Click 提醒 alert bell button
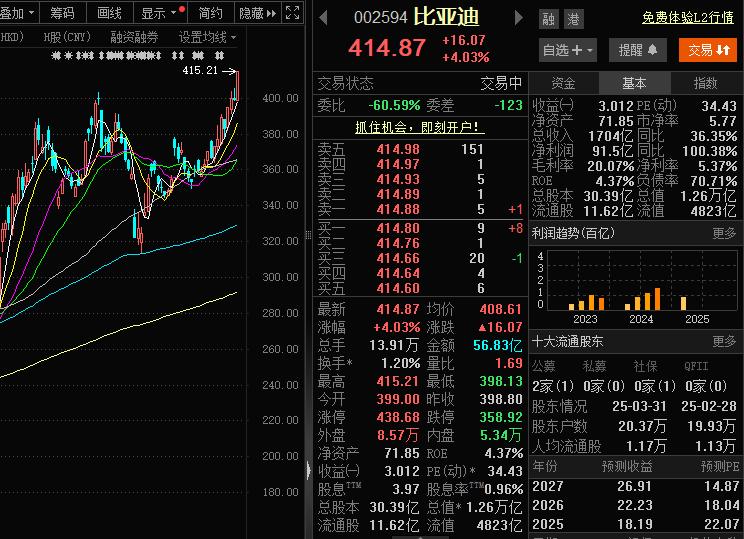This screenshot has width=744, height=539. pyautogui.click(x=638, y=50)
